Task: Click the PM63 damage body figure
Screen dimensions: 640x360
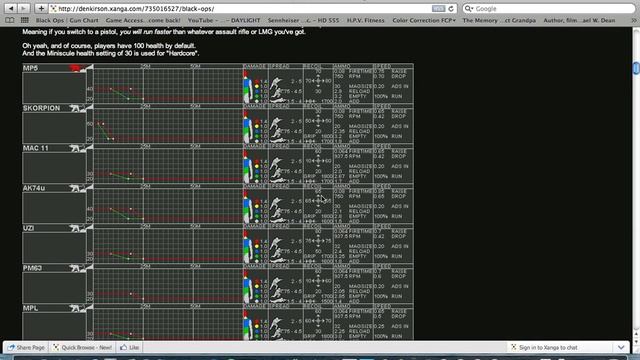Action: 247,286
